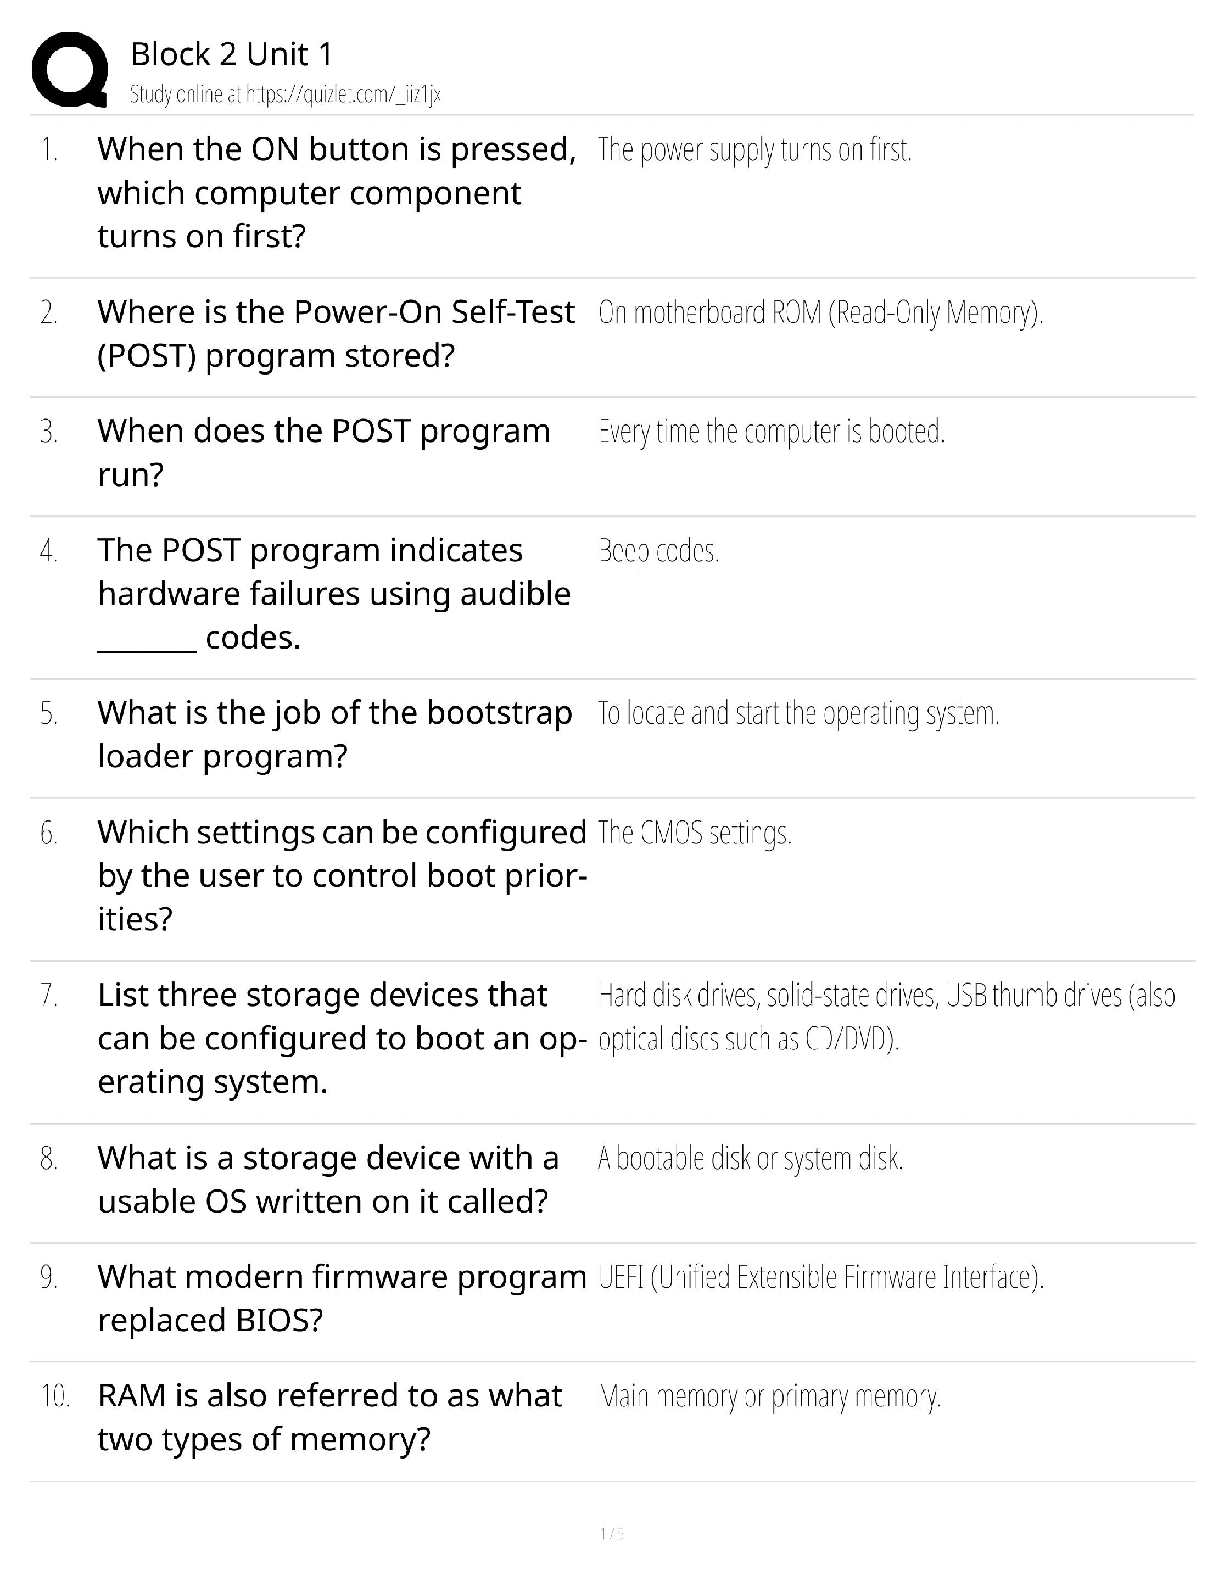Click the UEFI answer text
This screenshot has width=1224, height=1584.
(x=820, y=1277)
